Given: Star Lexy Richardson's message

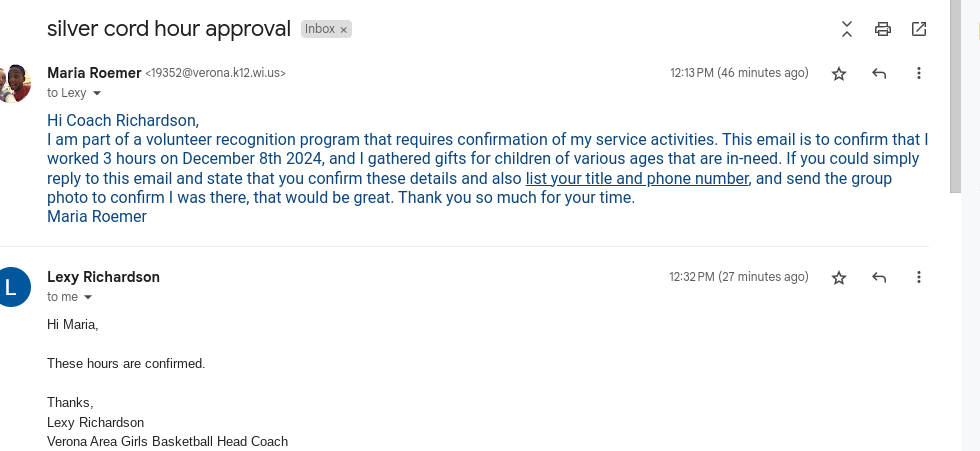Looking at the screenshot, I should coord(839,277).
